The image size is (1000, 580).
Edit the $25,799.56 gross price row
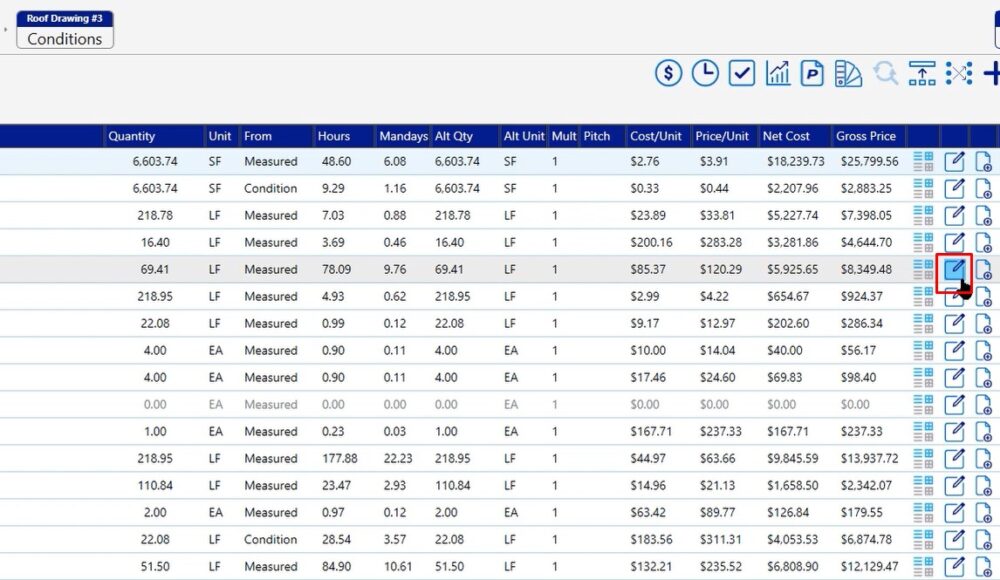tap(955, 161)
